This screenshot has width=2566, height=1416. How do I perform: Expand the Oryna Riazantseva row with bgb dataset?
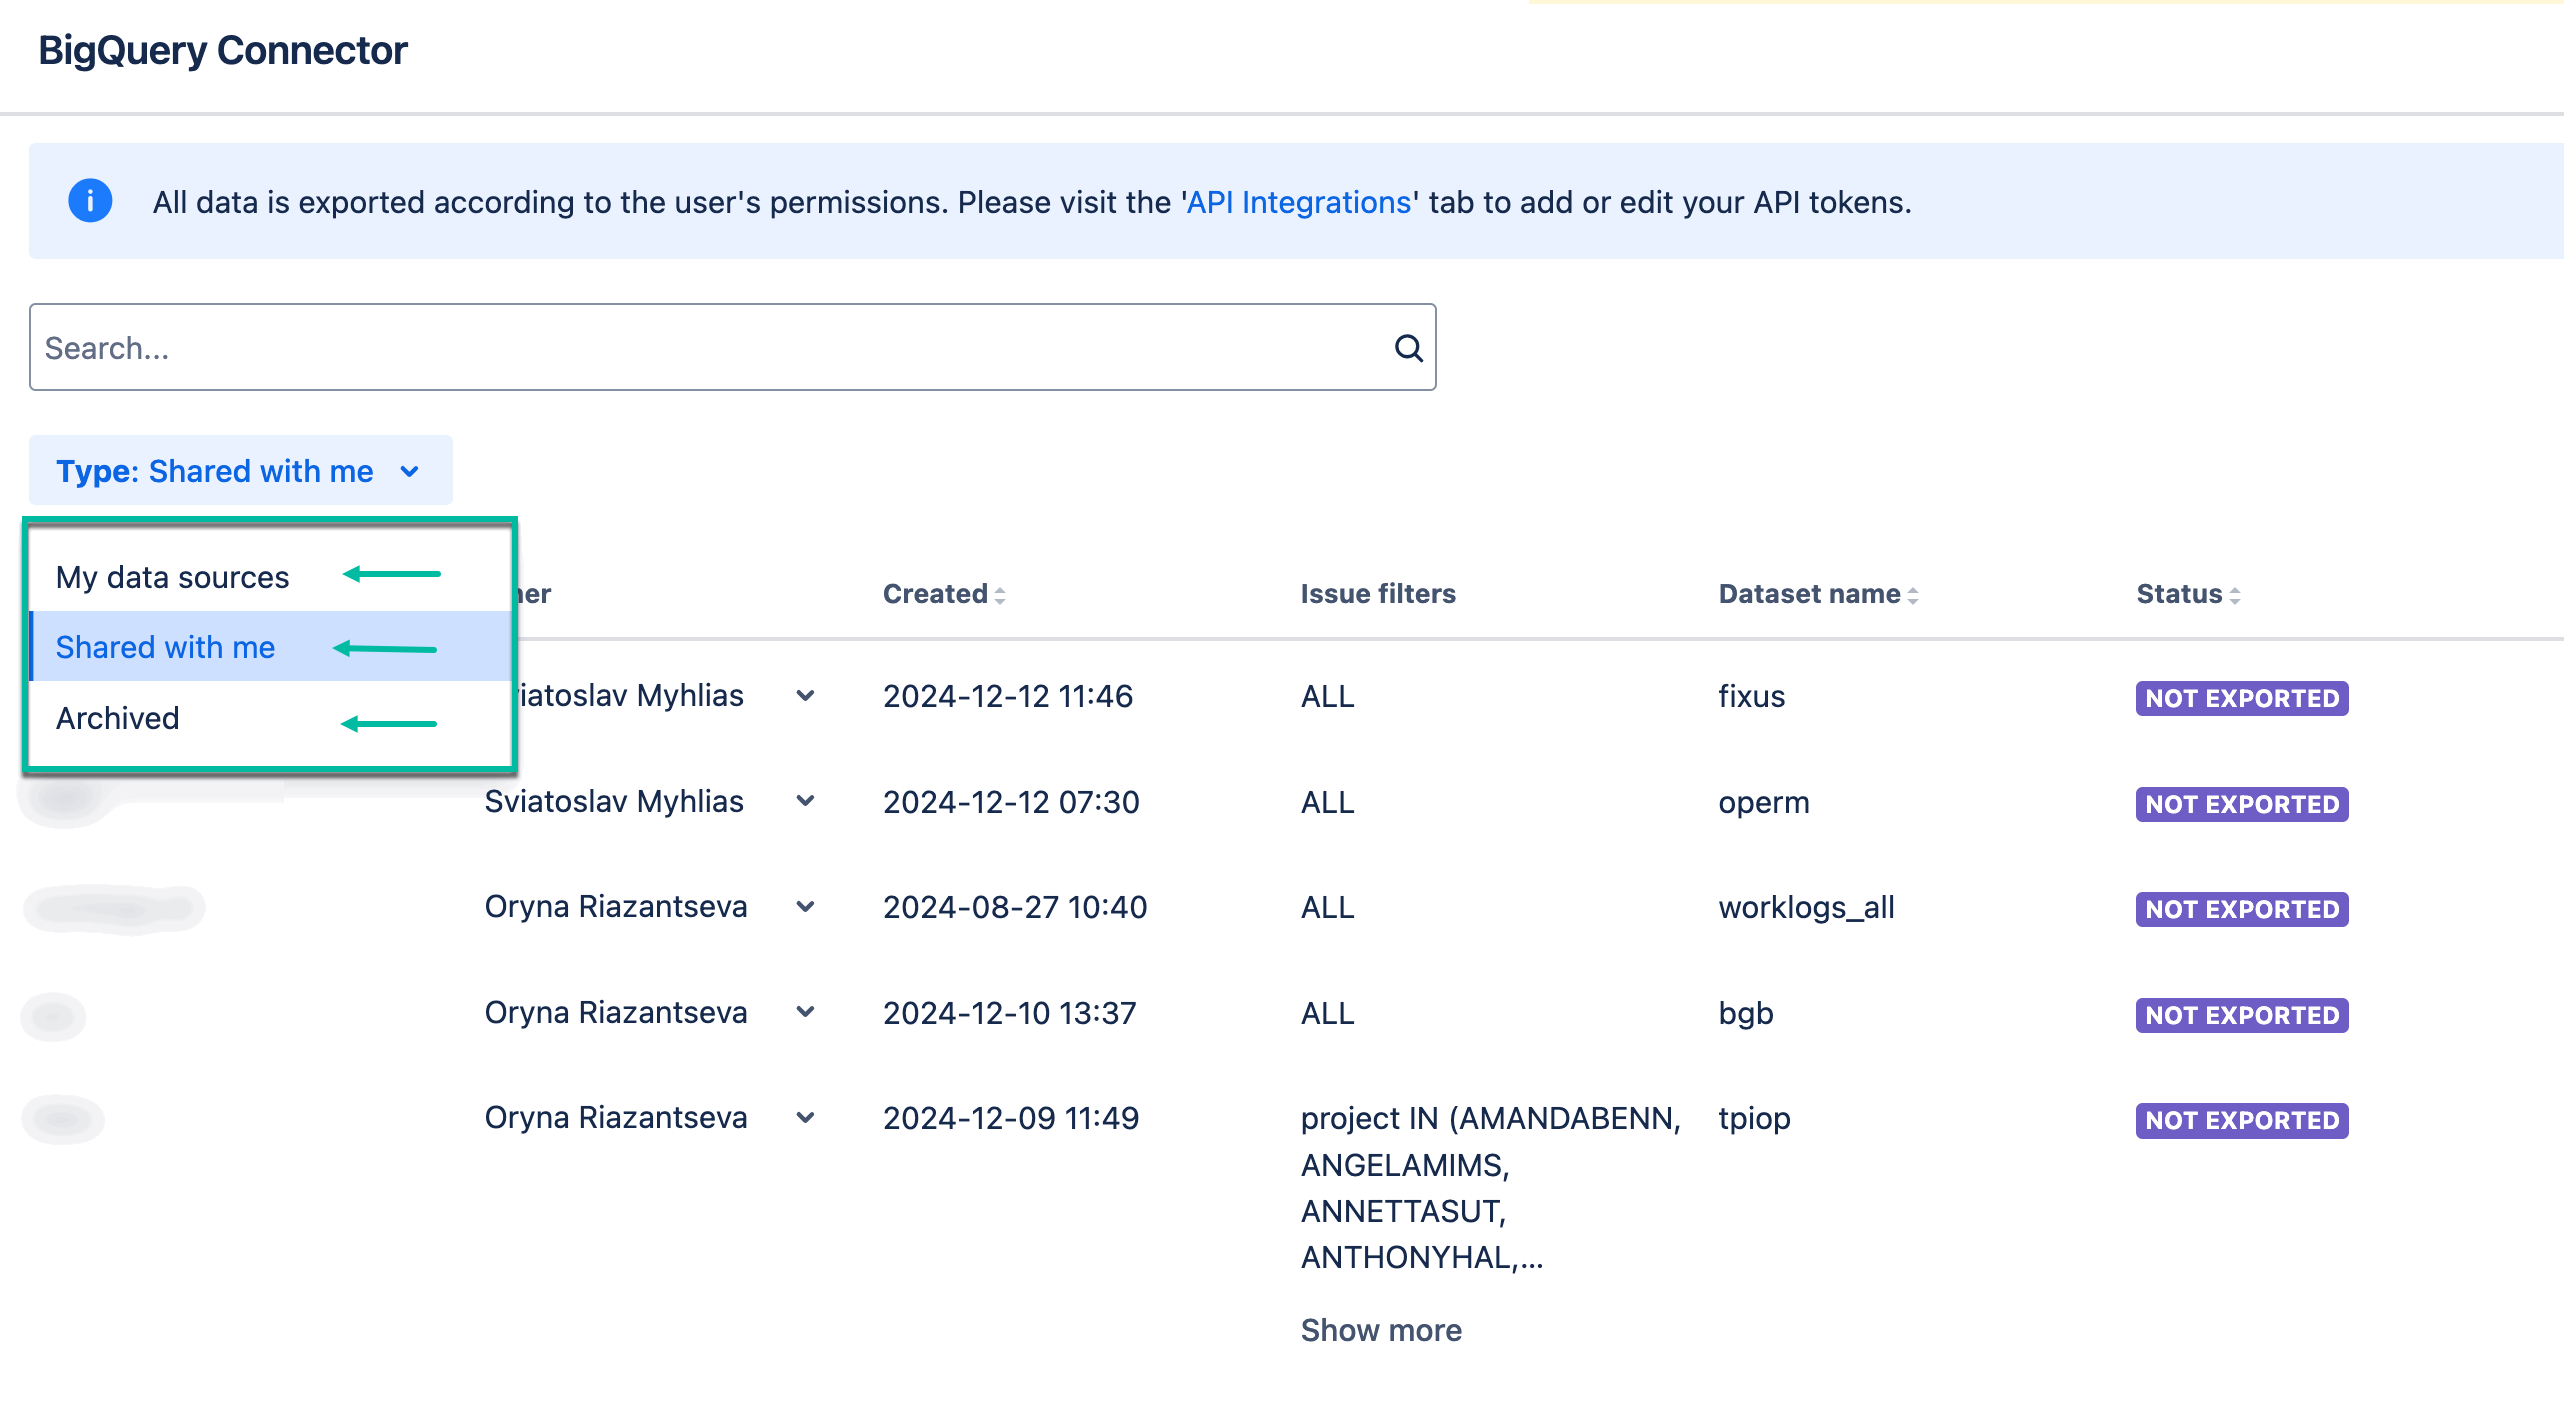(x=806, y=1012)
